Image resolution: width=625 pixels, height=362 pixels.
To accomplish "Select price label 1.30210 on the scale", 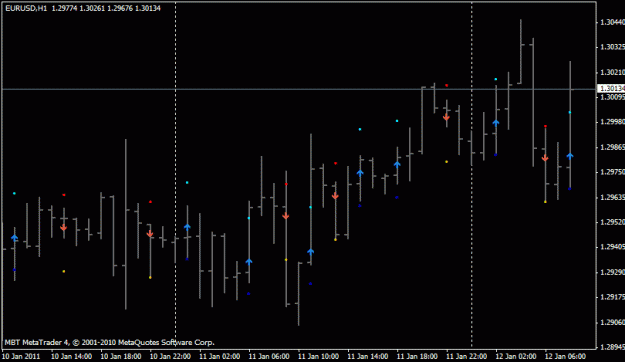I will click(x=612, y=73).
